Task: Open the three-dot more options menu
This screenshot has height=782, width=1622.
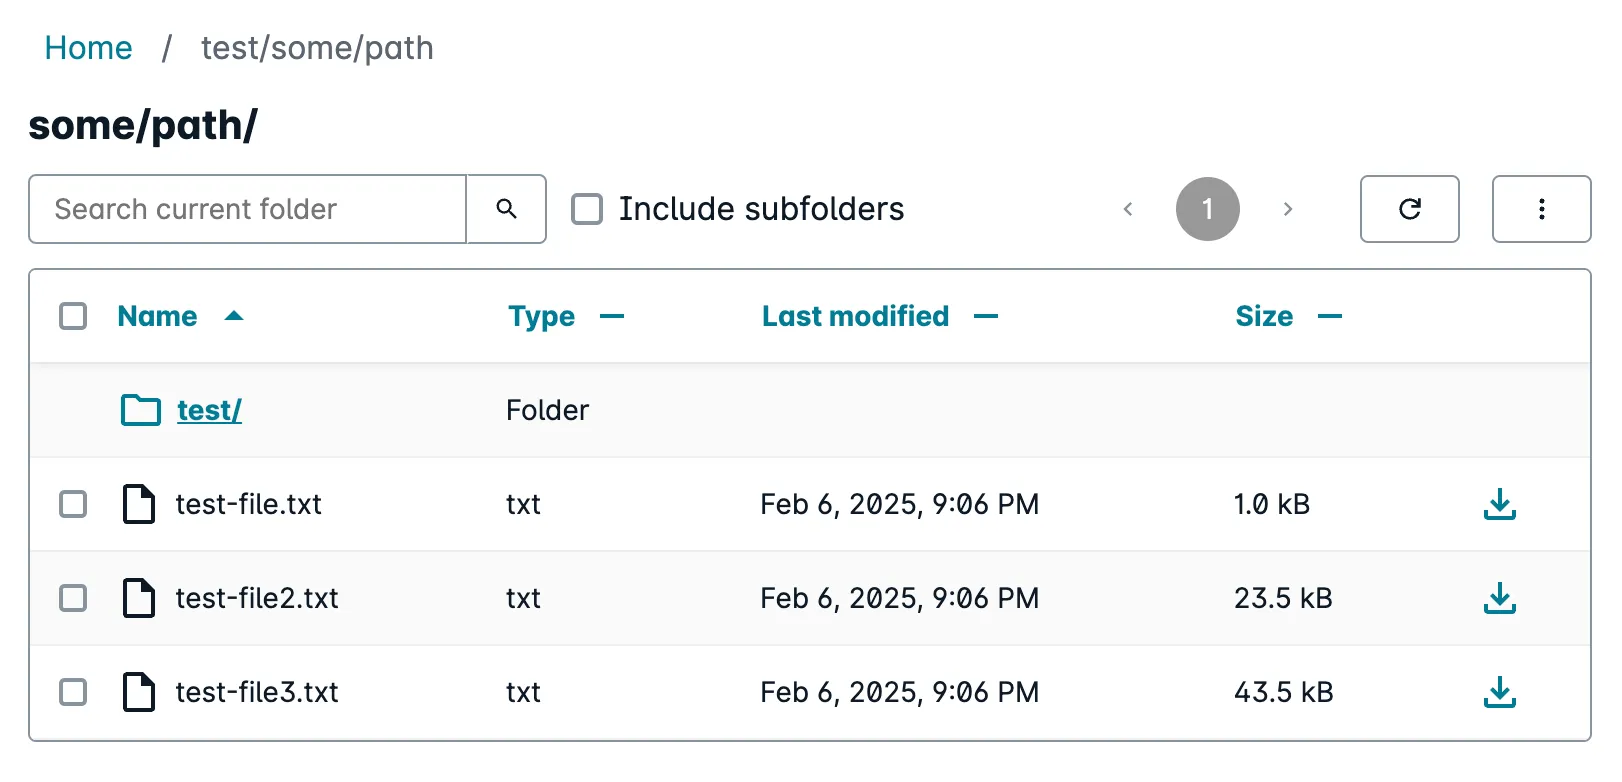Action: click(1541, 209)
